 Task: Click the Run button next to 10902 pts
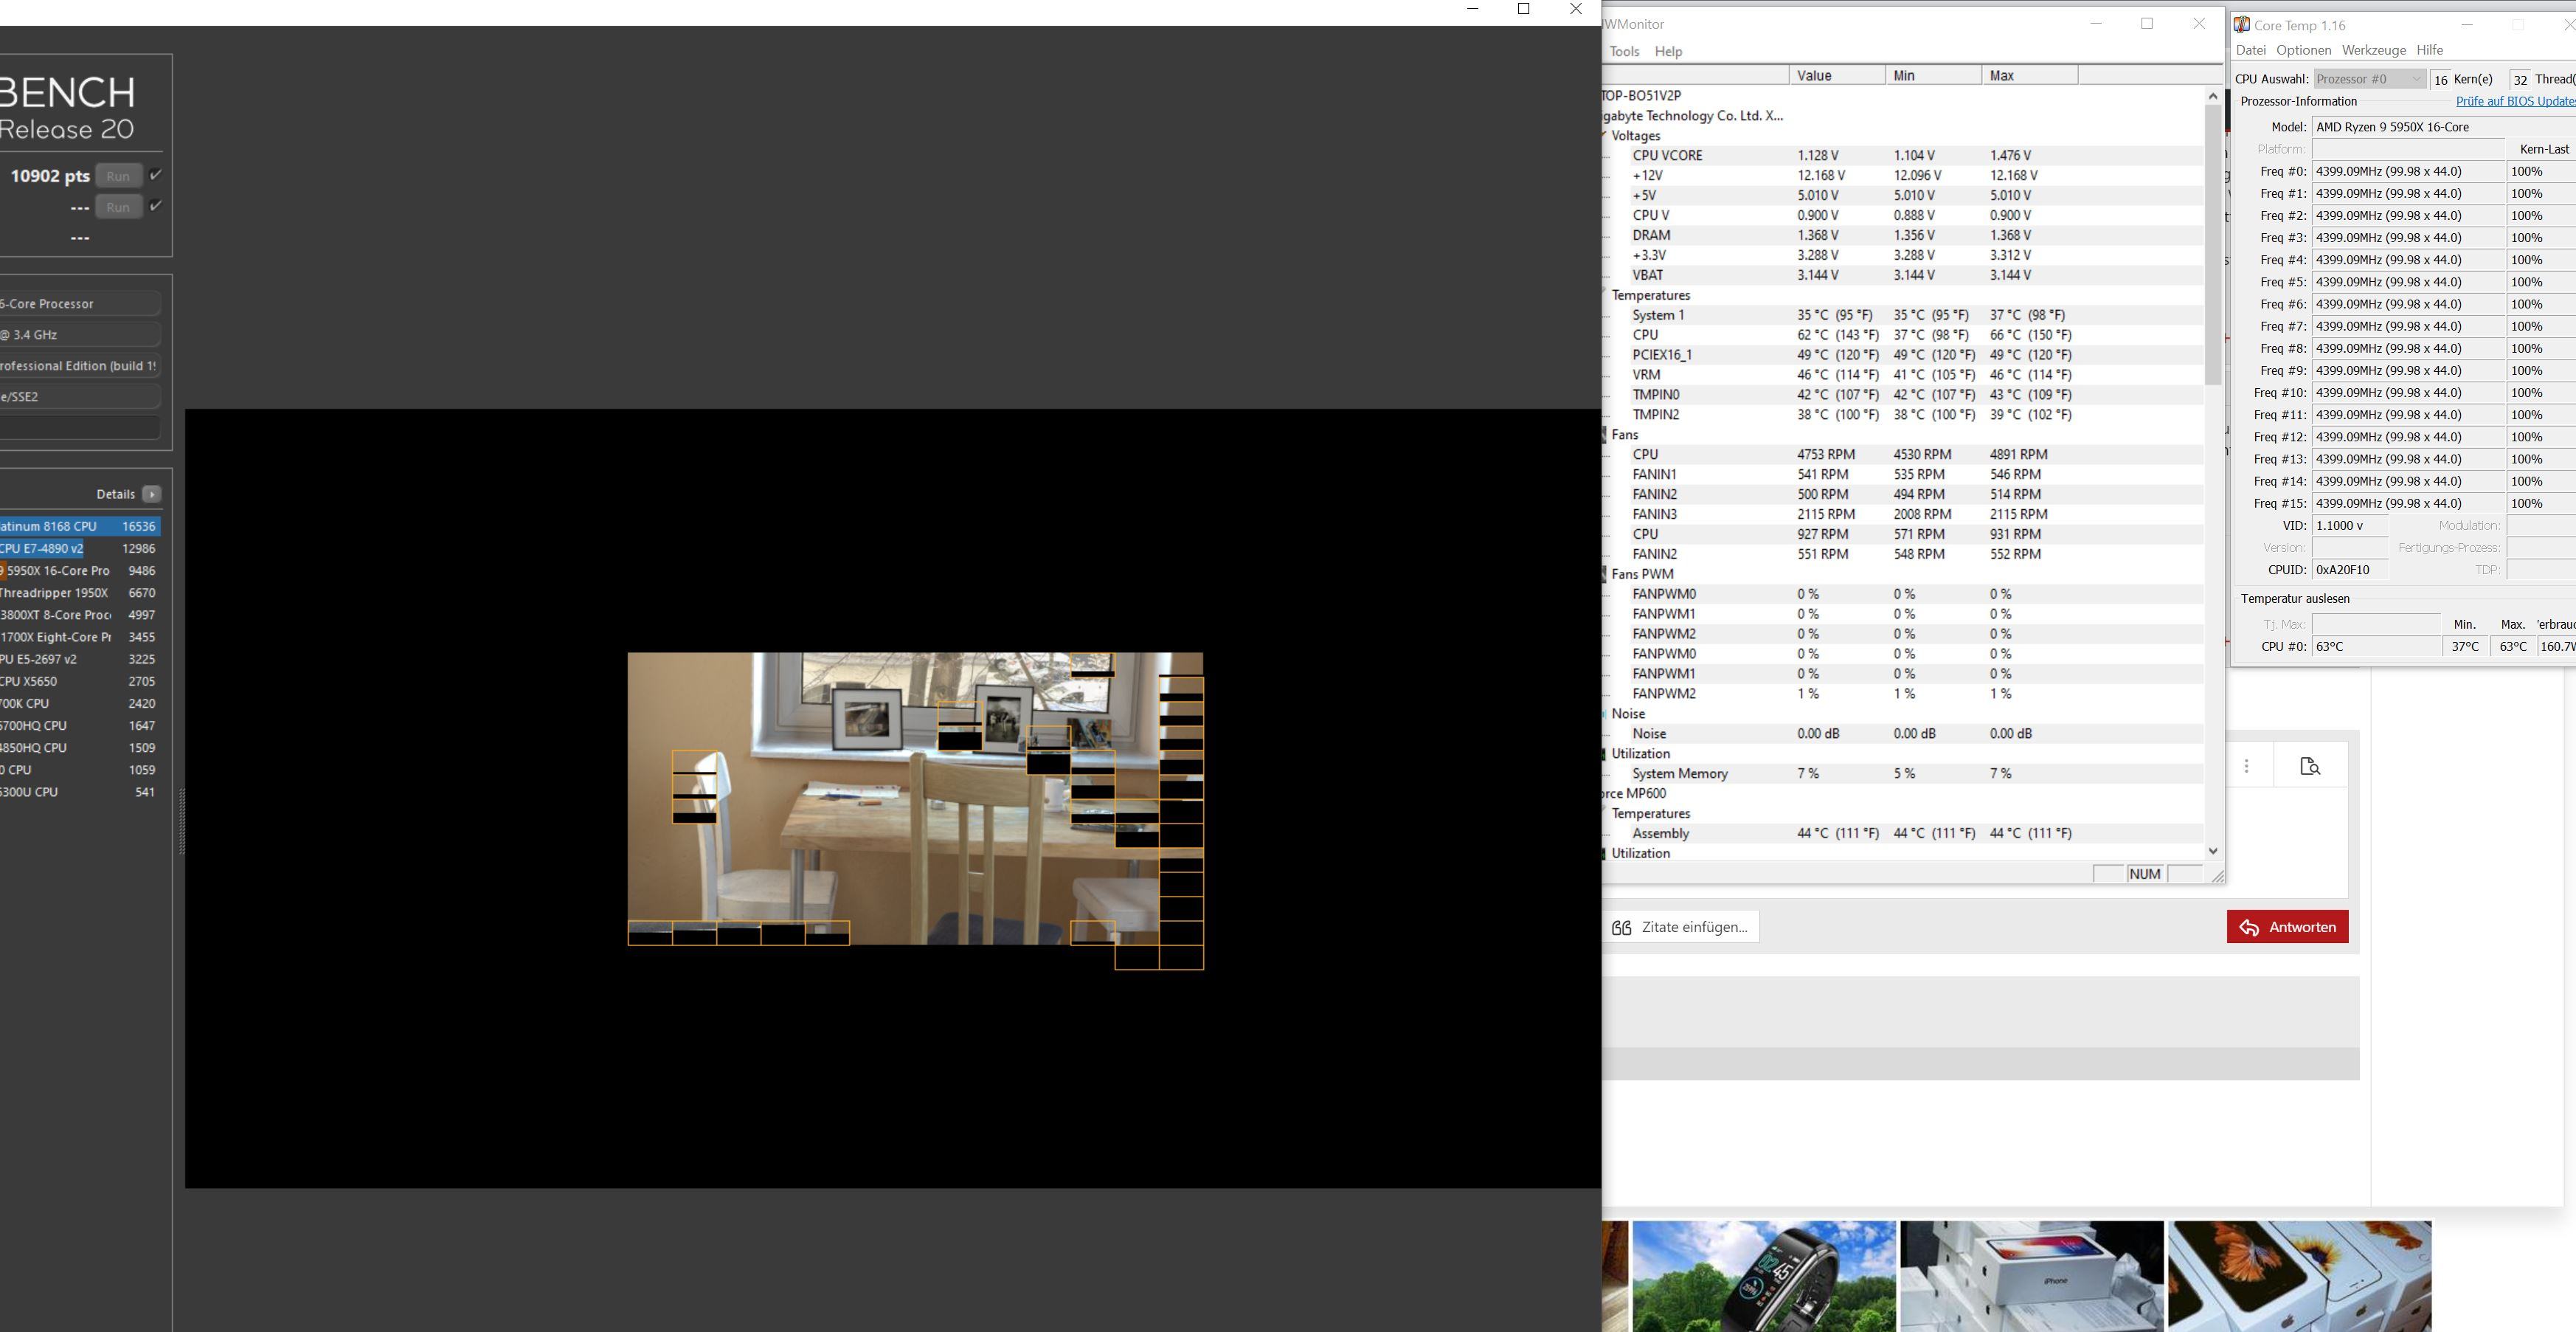(x=118, y=176)
